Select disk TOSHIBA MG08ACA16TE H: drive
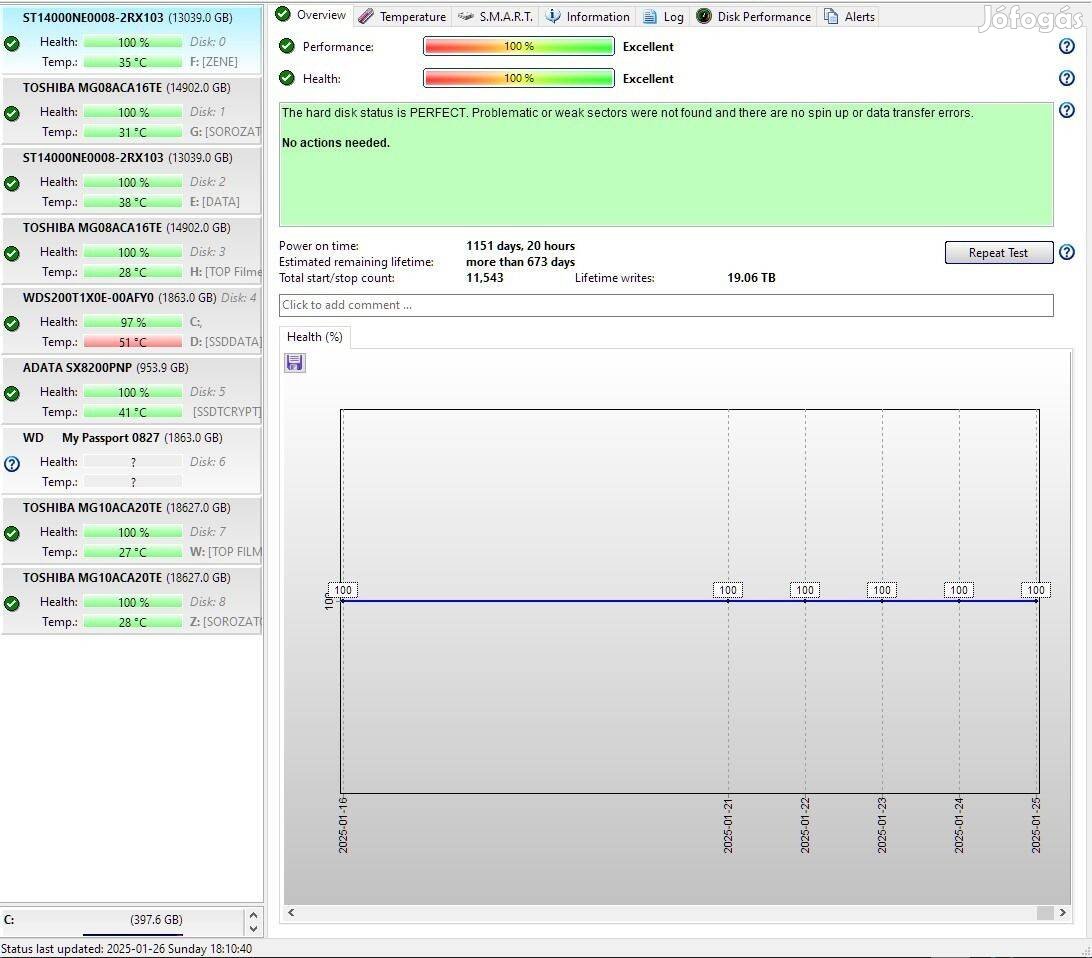 click(x=131, y=250)
